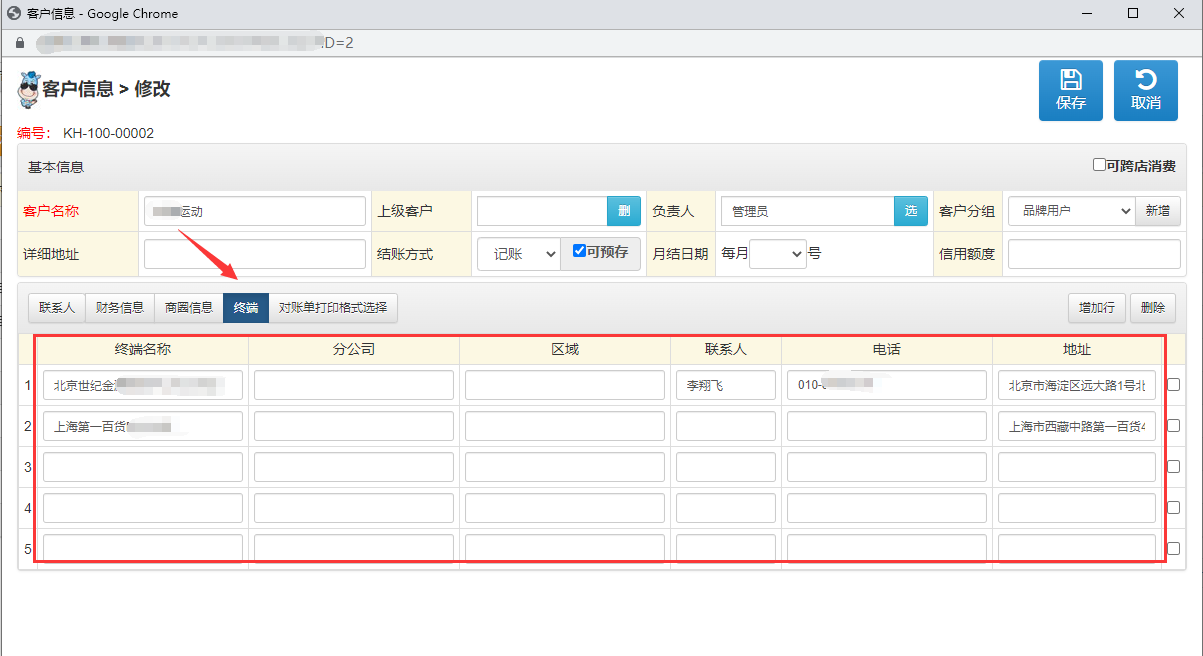Viewport: 1203px width, 656px height.
Task: Click the Chrome globe icon in title bar
Action: [14, 13]
